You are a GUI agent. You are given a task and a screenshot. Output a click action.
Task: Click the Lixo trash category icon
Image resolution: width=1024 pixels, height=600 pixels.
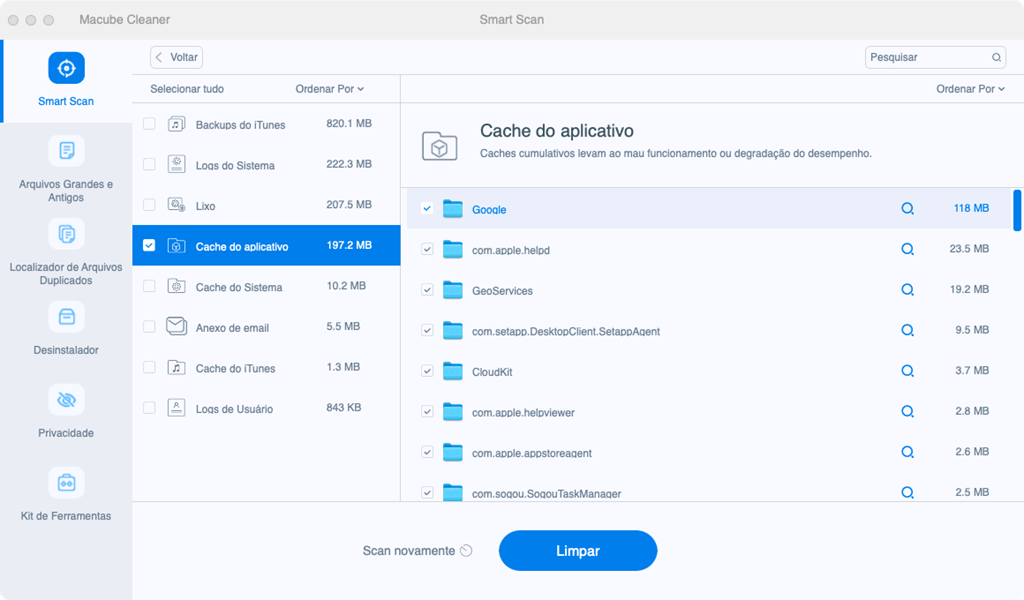pyautogui.click(x=176, y=205)
